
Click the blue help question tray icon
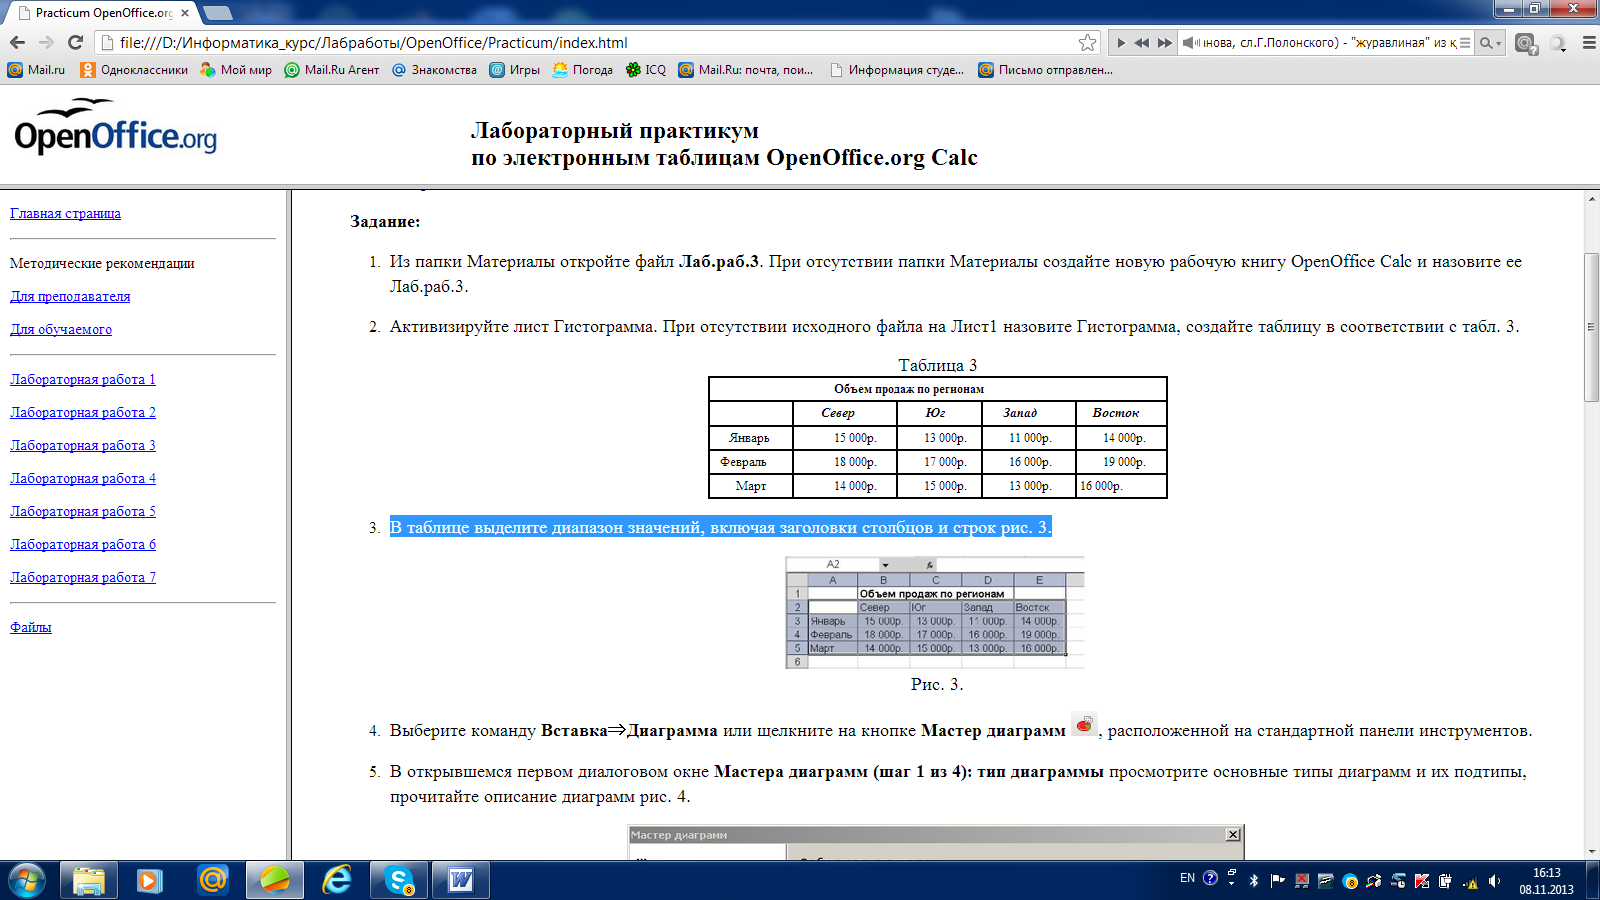pos(1210,878)
